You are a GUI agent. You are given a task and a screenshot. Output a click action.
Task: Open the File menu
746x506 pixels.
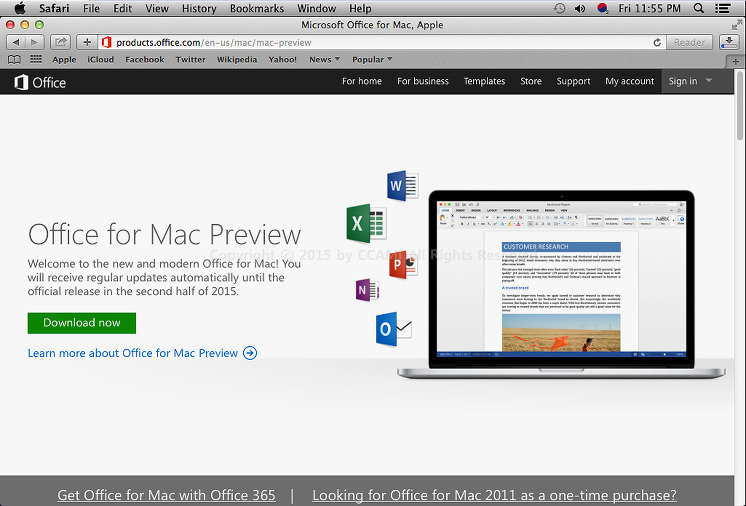[91, 8]
